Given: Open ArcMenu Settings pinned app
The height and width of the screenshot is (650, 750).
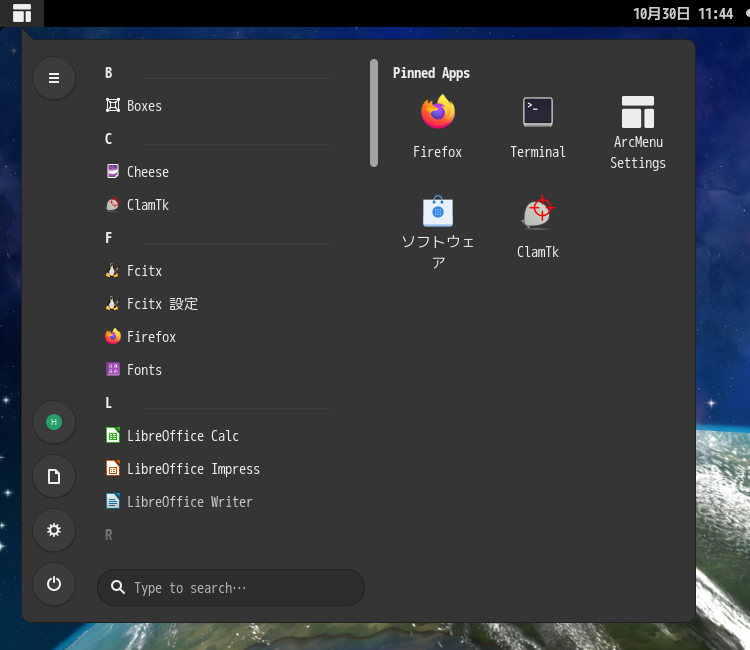Looking at the screenshot, I should [638, 132].
